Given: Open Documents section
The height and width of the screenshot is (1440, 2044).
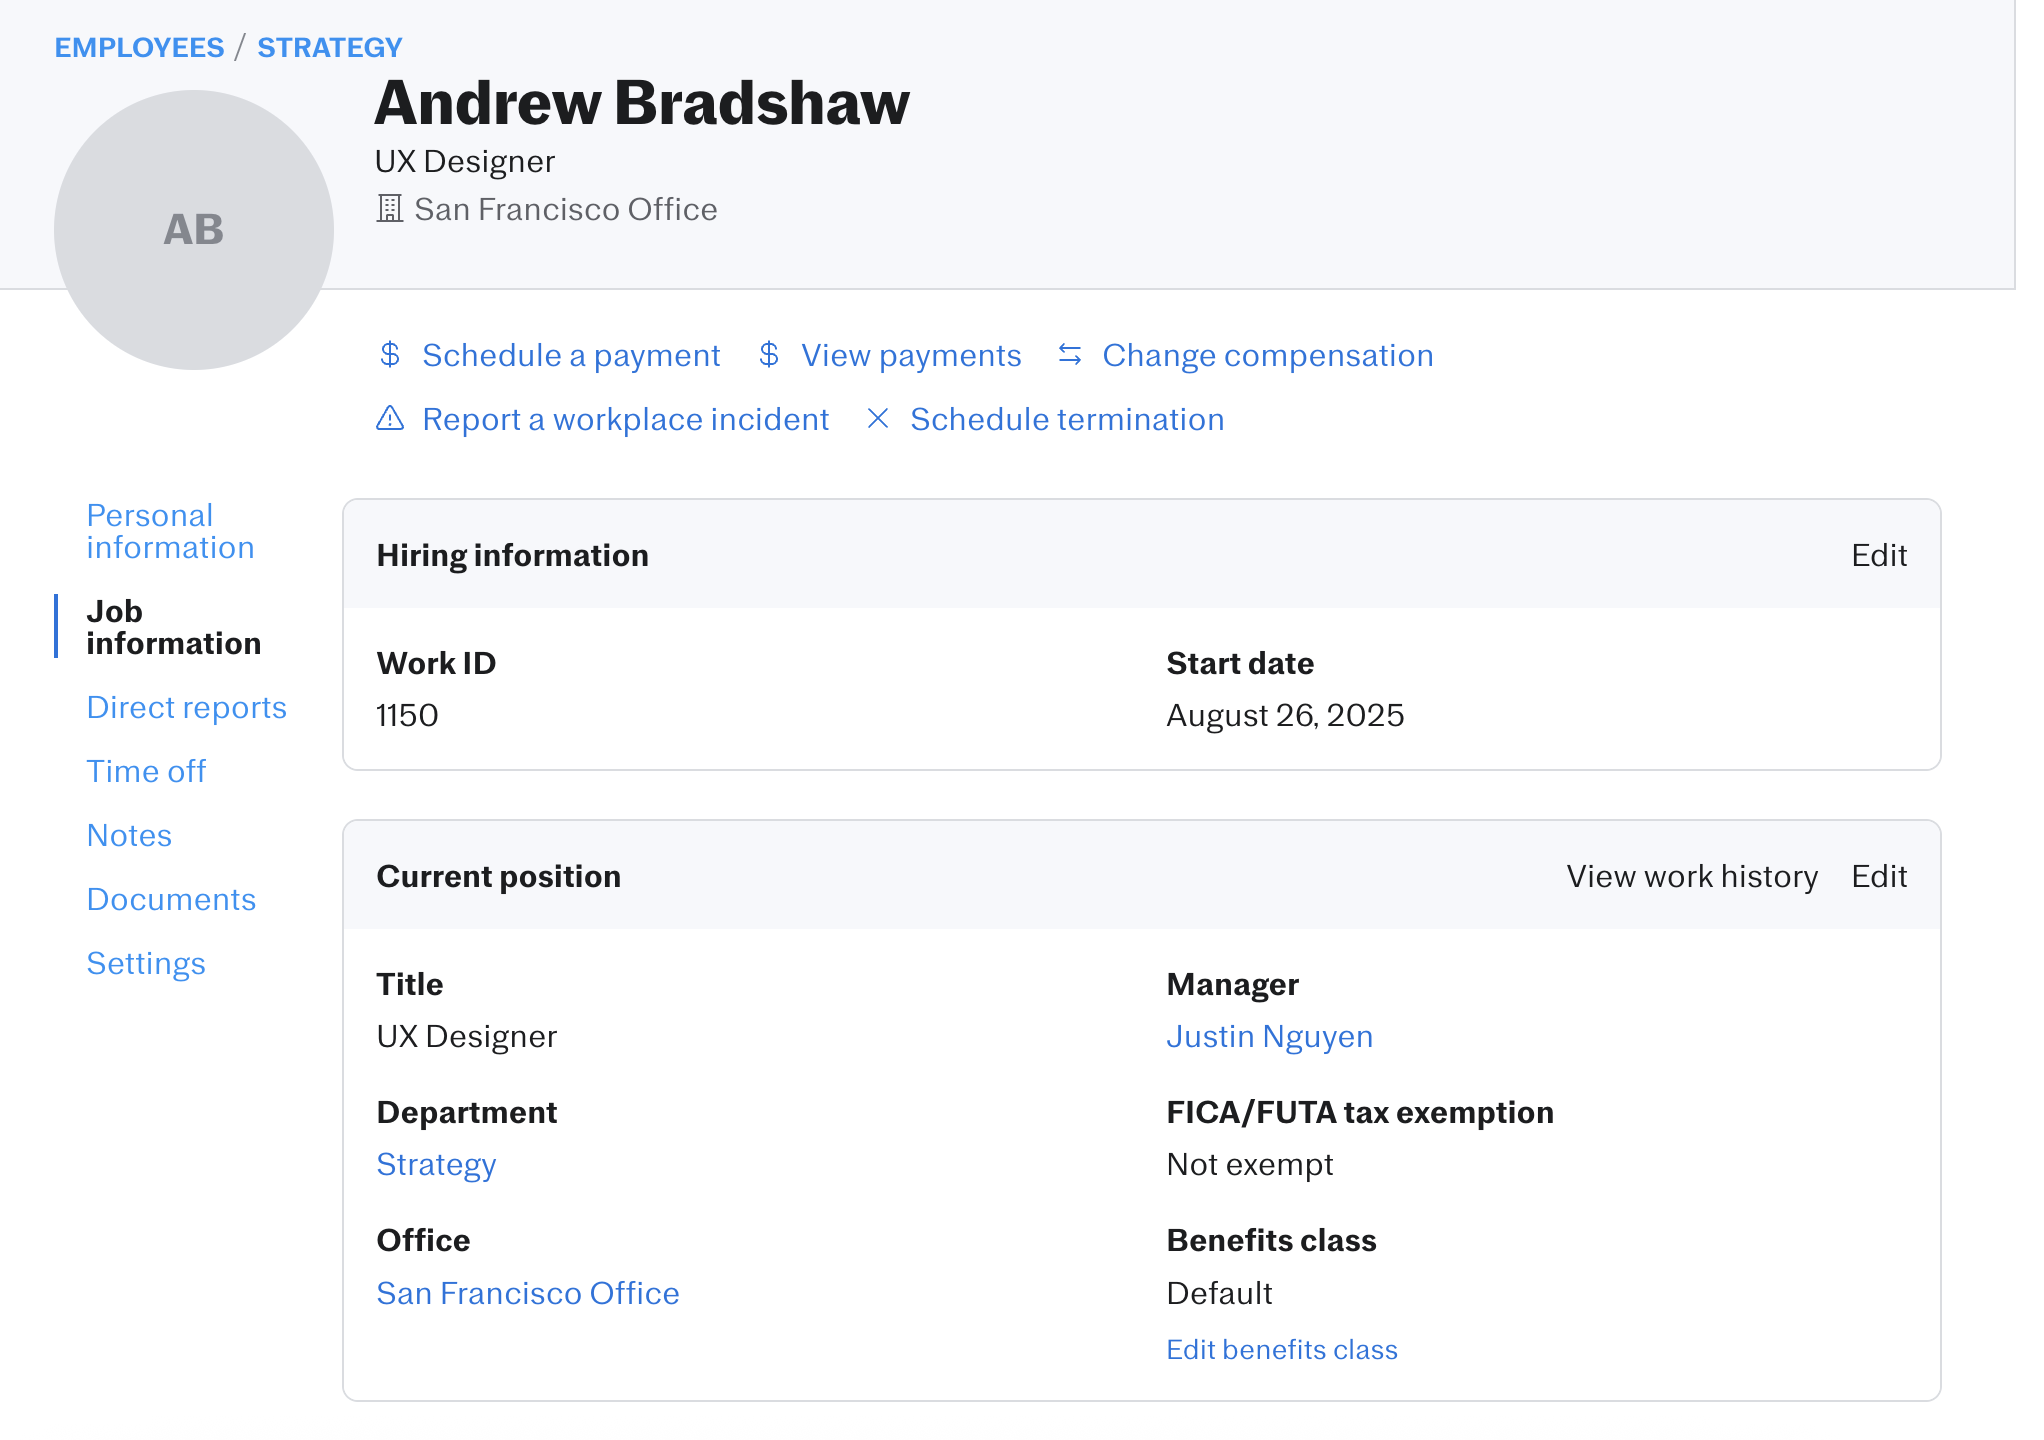Looking at the screenshot, I should click(x=171, y=899).
